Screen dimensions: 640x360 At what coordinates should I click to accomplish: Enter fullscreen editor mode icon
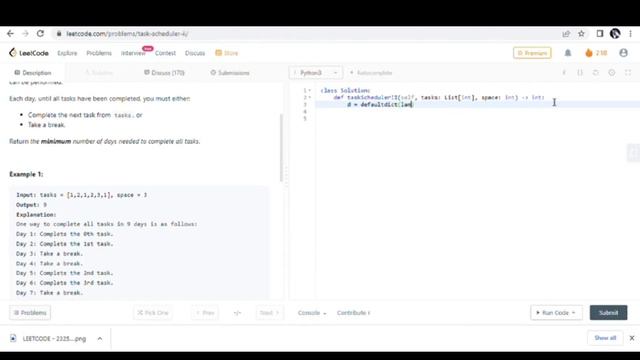point(628,73)
